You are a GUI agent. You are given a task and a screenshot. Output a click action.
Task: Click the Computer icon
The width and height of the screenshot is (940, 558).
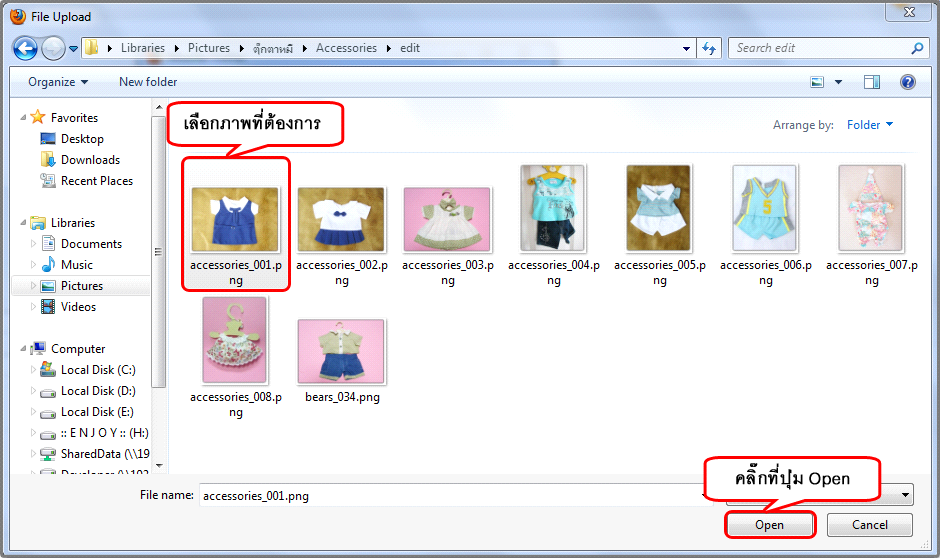coord(38,348)
